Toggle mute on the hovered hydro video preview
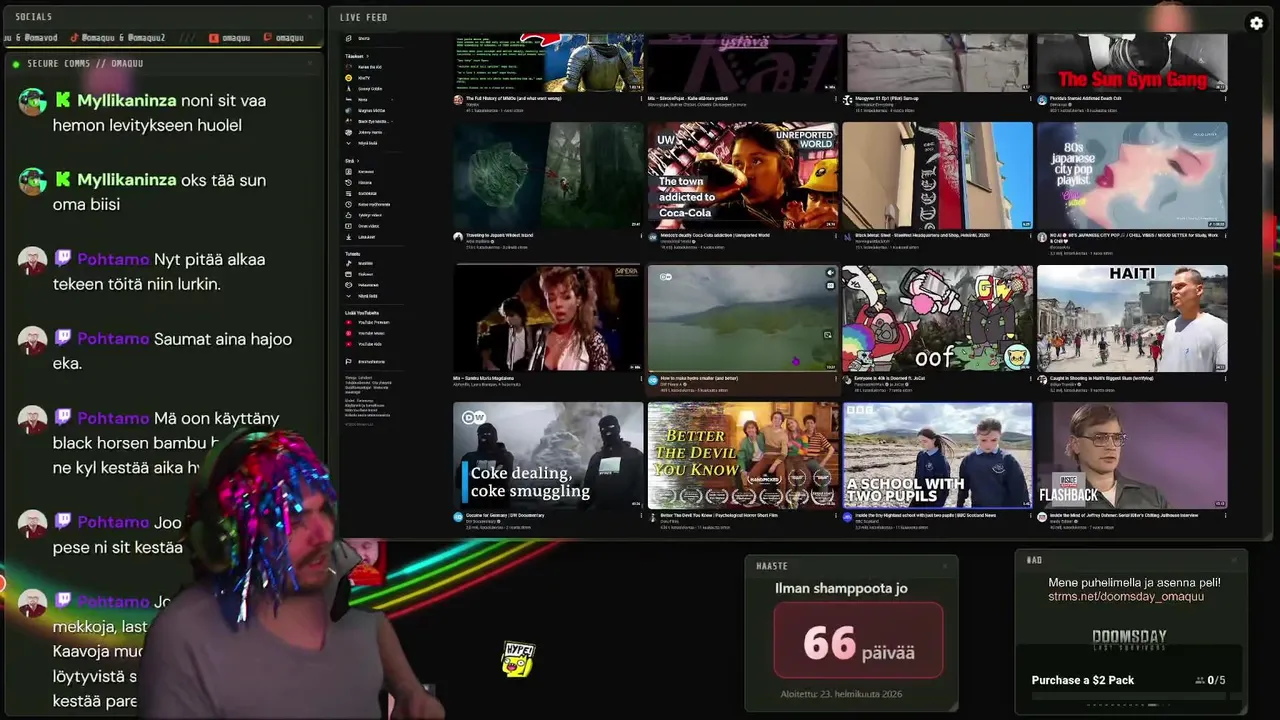This screenshot has height=720, width=1280. point(830,273)
